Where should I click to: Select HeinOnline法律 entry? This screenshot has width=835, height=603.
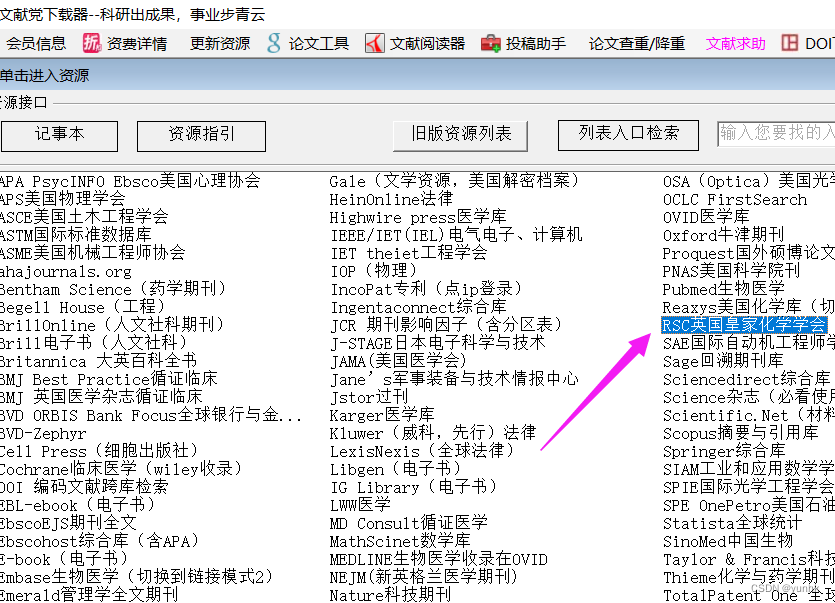click(391, 199)
